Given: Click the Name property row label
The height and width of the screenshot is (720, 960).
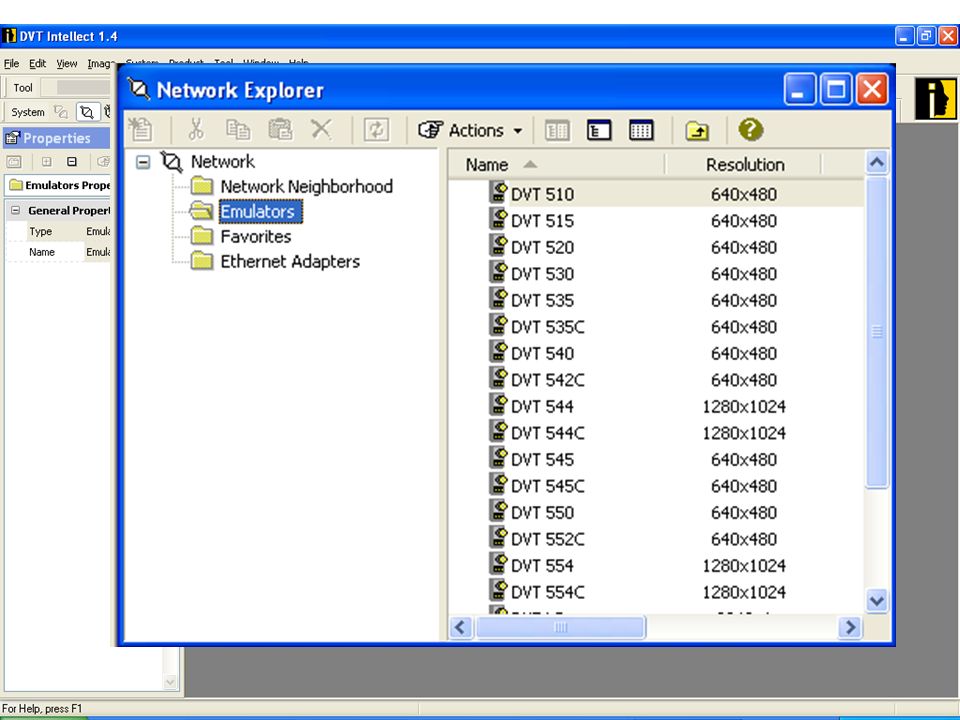Looking at the screenshot, I should 42,252.
